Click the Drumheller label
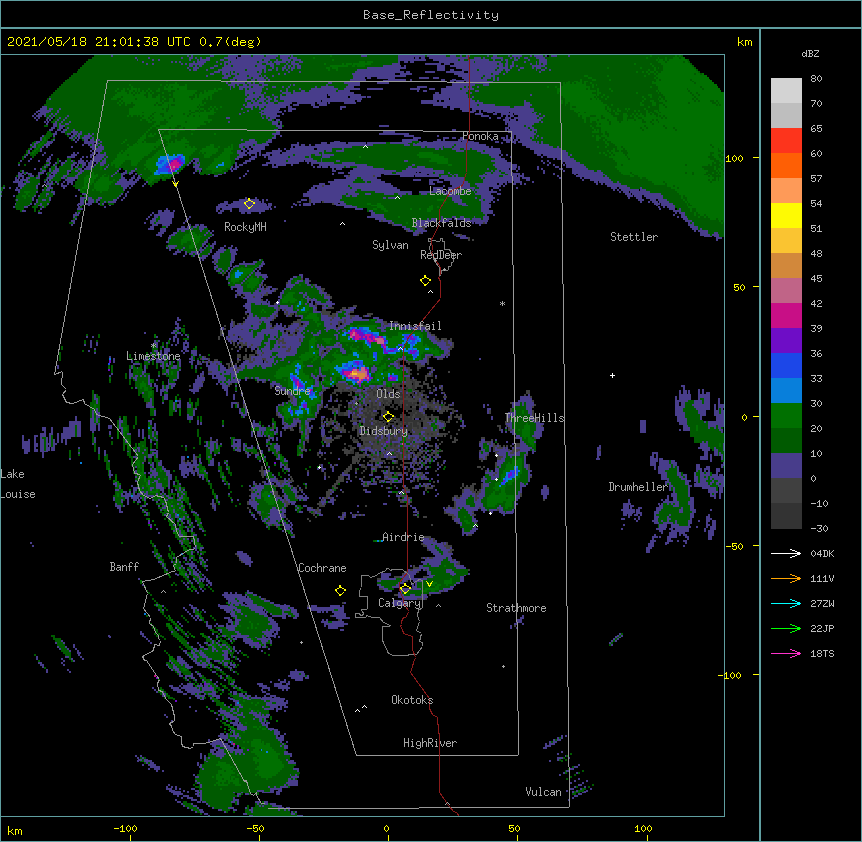Screen dimensions: 862x842 pos(638,487)
